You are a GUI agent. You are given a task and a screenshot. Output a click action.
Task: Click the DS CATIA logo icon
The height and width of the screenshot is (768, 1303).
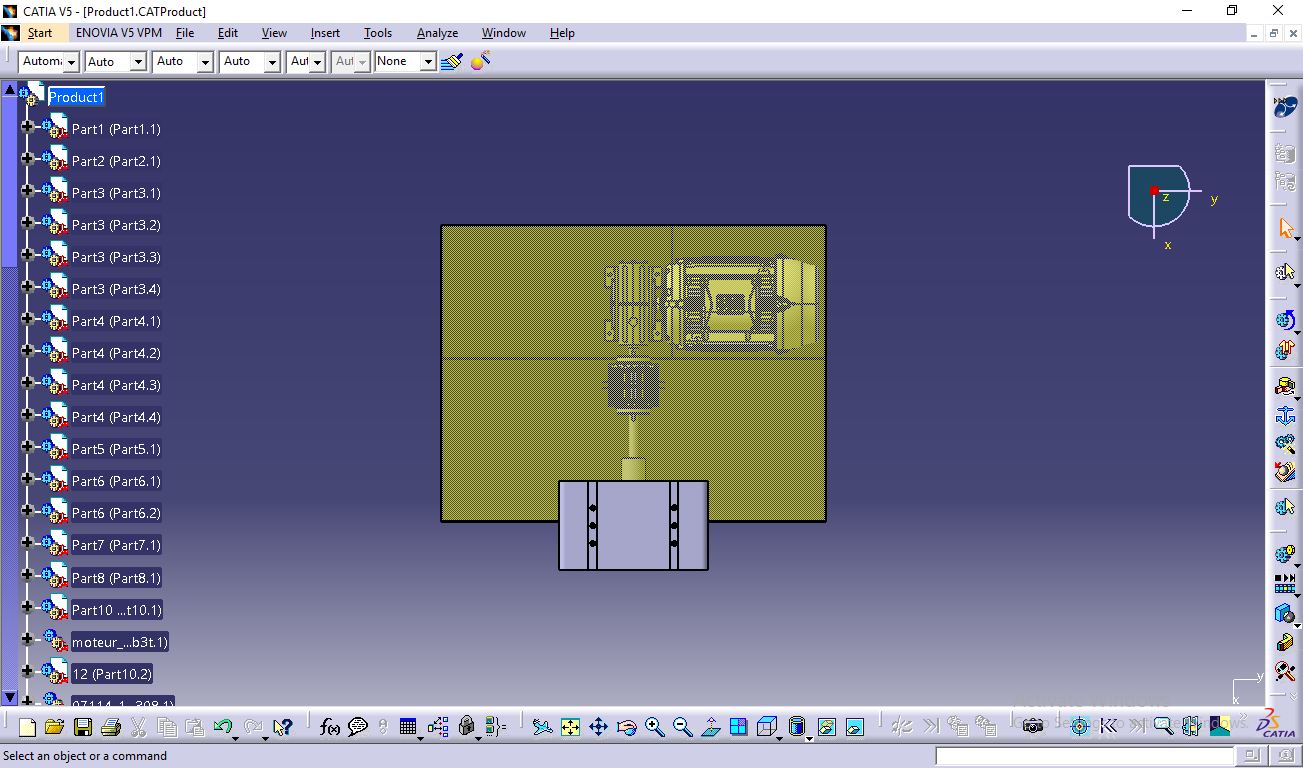tap(1274, 724)
